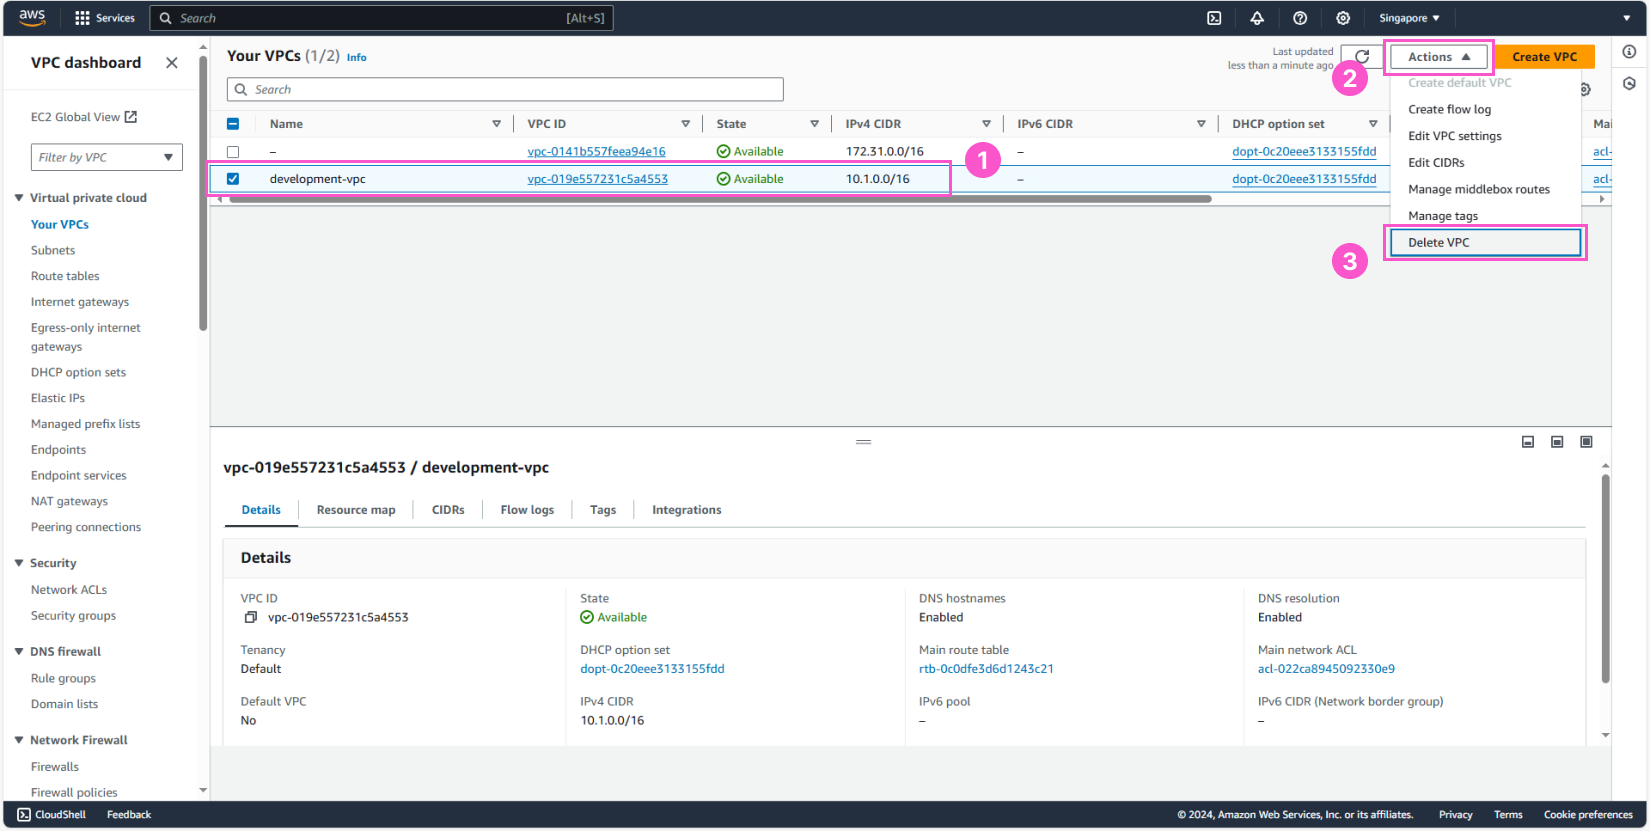Image resolution: width=1650 pixels, height=832 pixels.
Task: Click the split panel resize handle
Action: [x=864, y=441]
